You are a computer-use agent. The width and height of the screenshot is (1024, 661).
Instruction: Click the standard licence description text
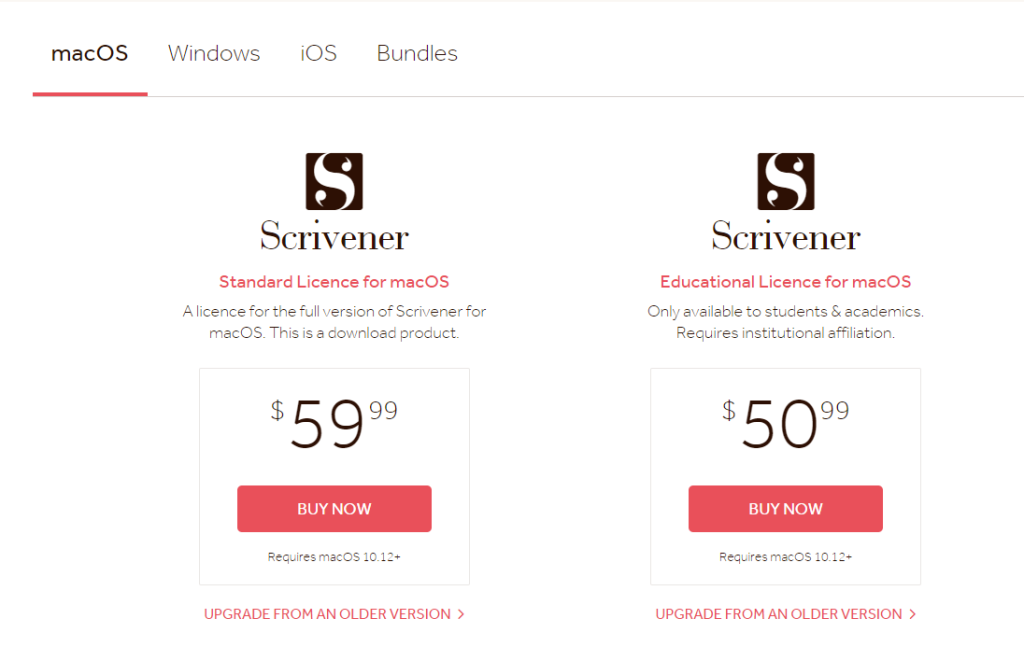(x=334, y=322)
